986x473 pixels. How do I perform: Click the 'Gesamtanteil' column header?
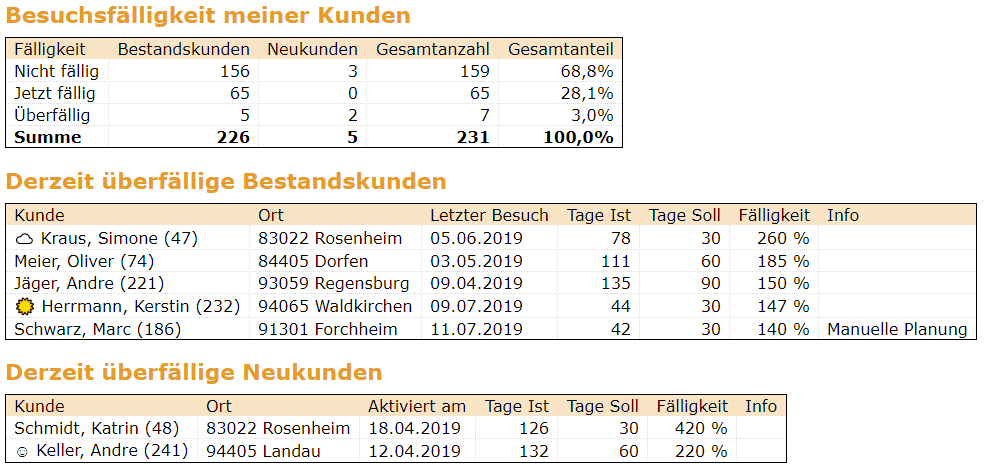(x=560, y=49)
